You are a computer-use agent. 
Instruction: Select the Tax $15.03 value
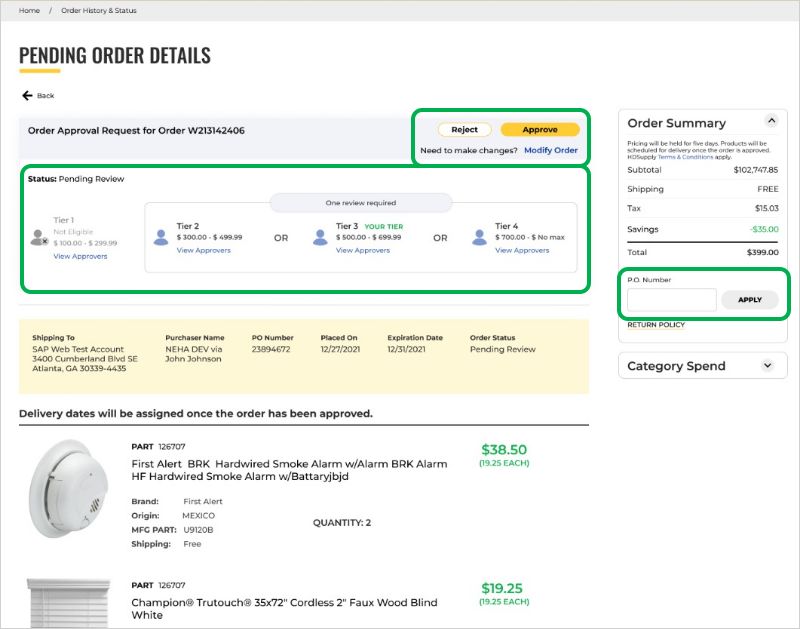(767, 208)
